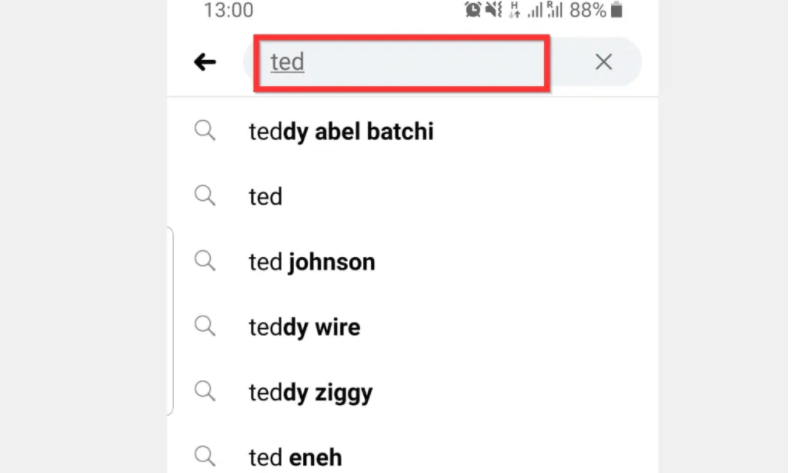
Task: Click magnifier icon beside ted johnson
Action: [205, 261]
